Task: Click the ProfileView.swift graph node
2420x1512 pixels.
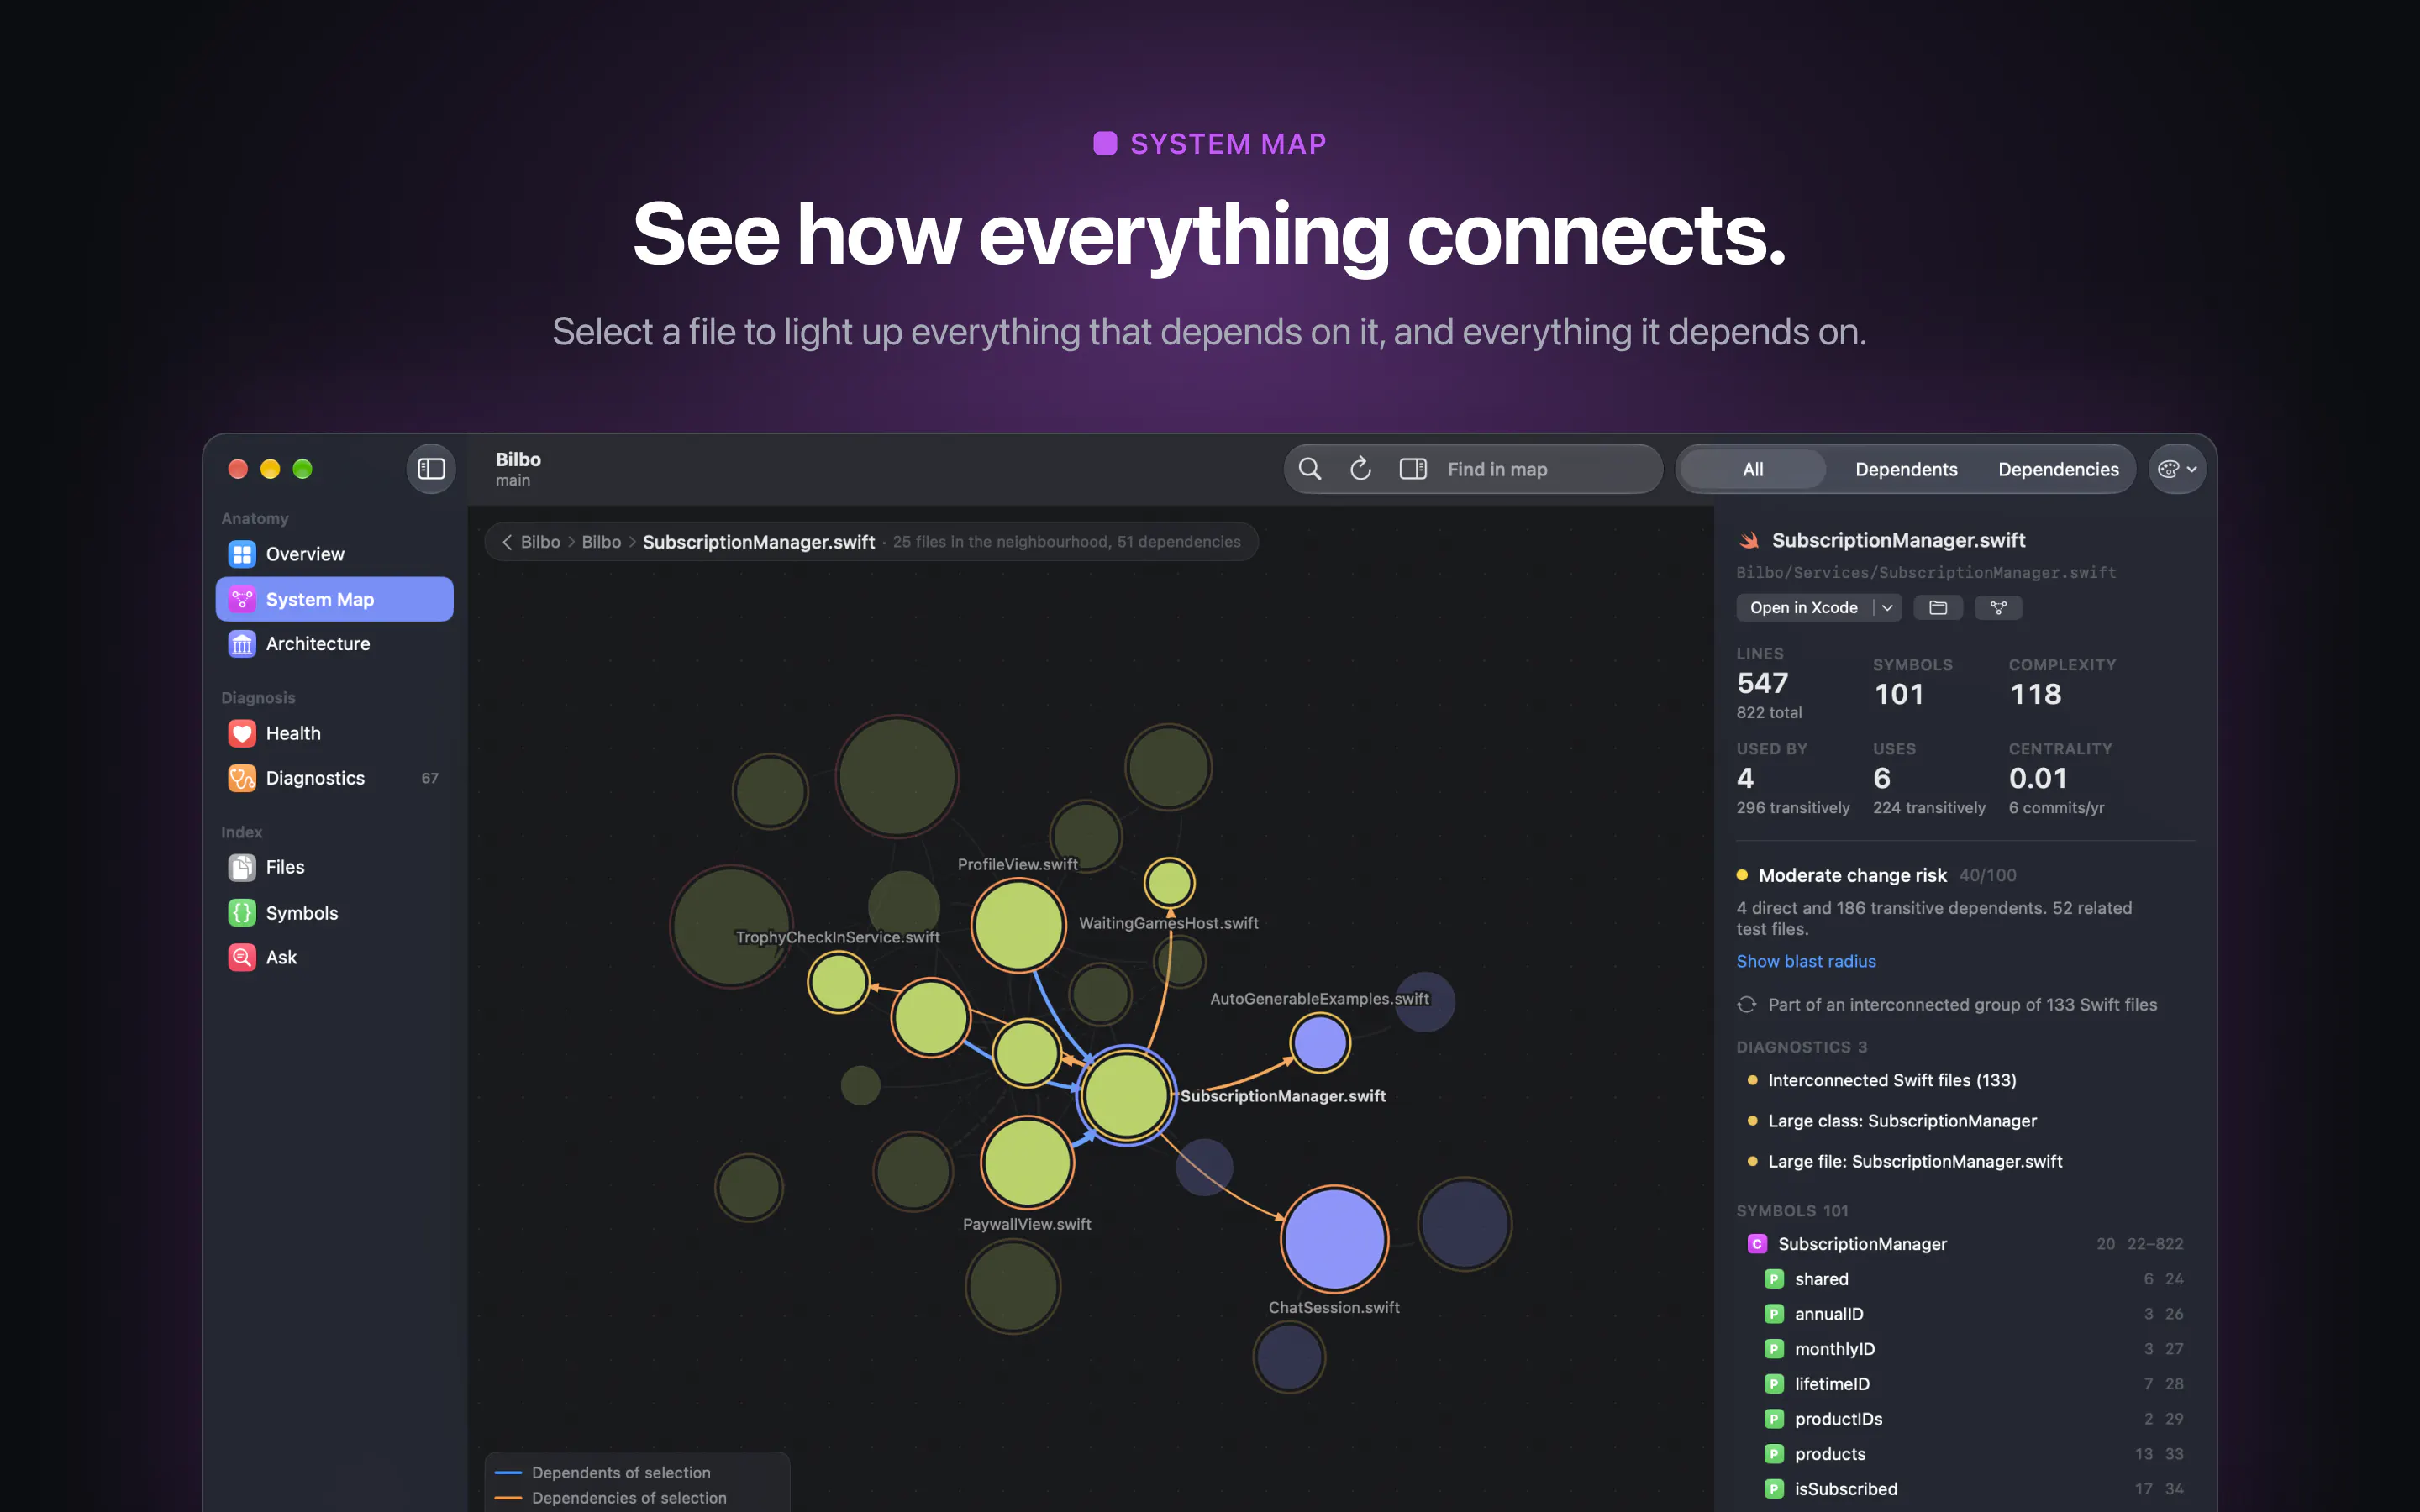Action: [1018, 925]
